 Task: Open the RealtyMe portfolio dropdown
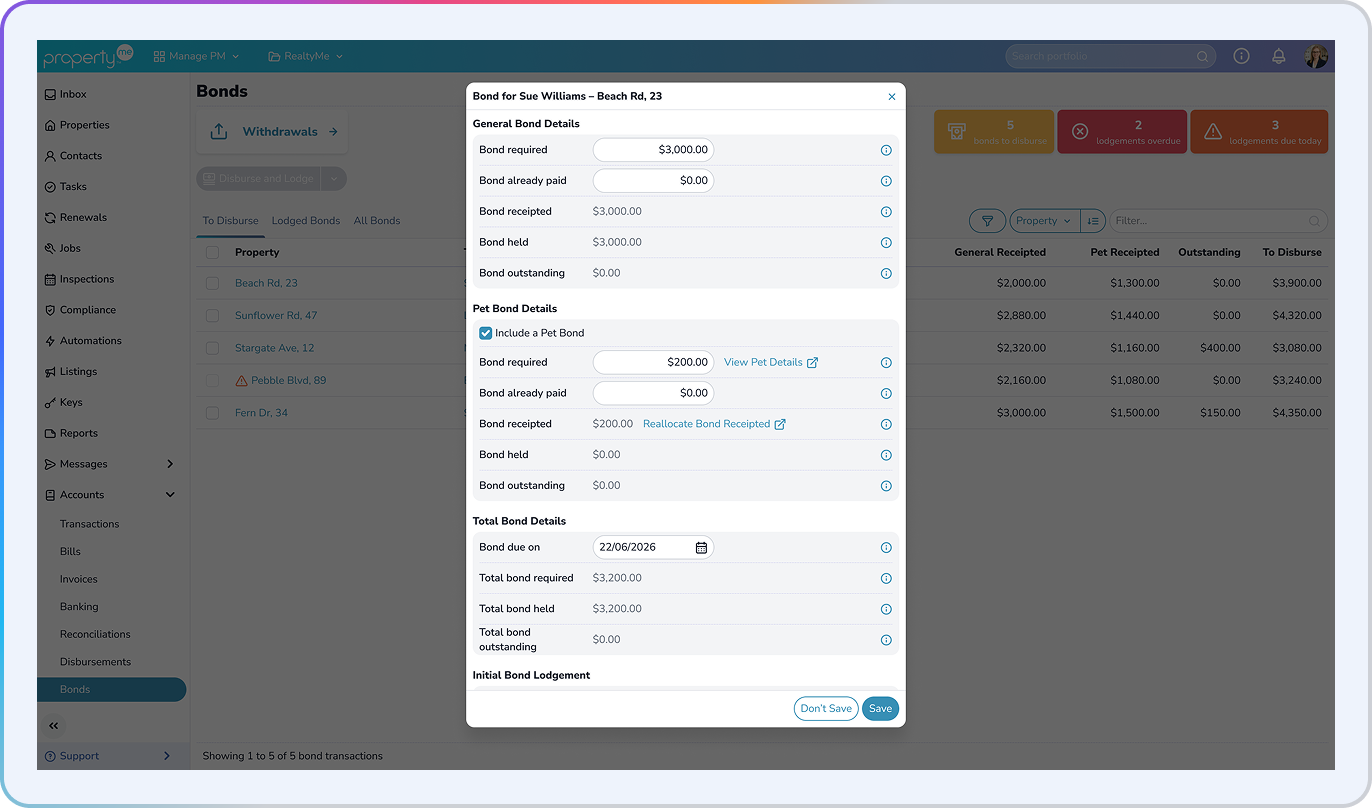[x=306, y=56]
